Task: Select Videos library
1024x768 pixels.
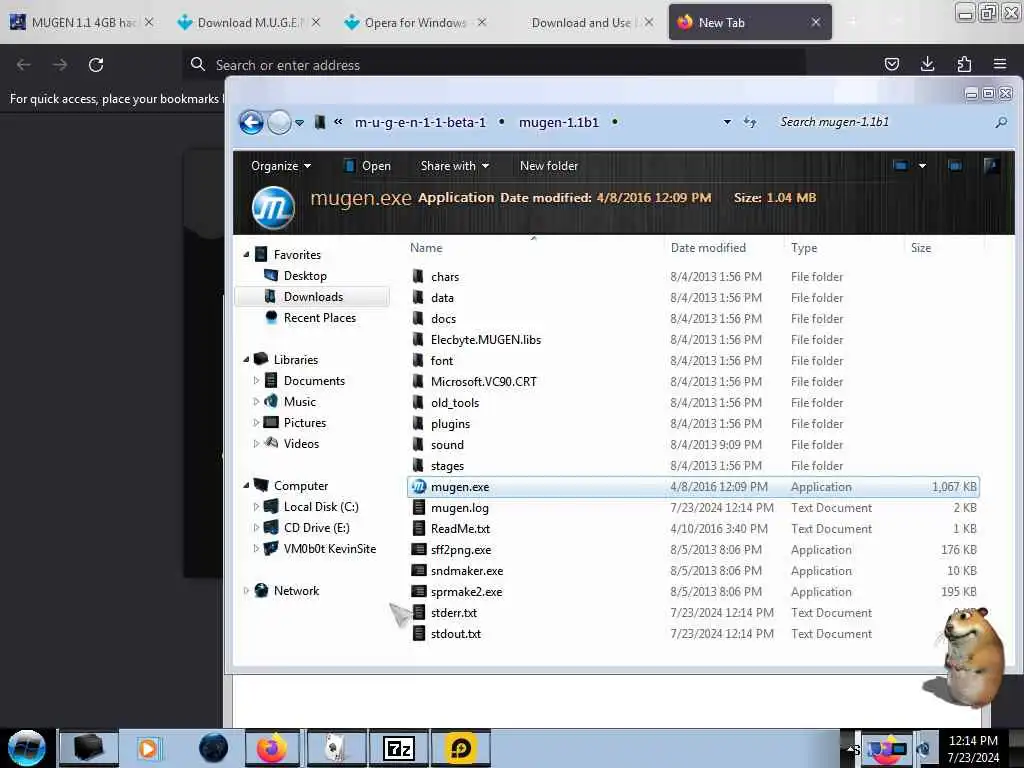Action: [301, 443]
